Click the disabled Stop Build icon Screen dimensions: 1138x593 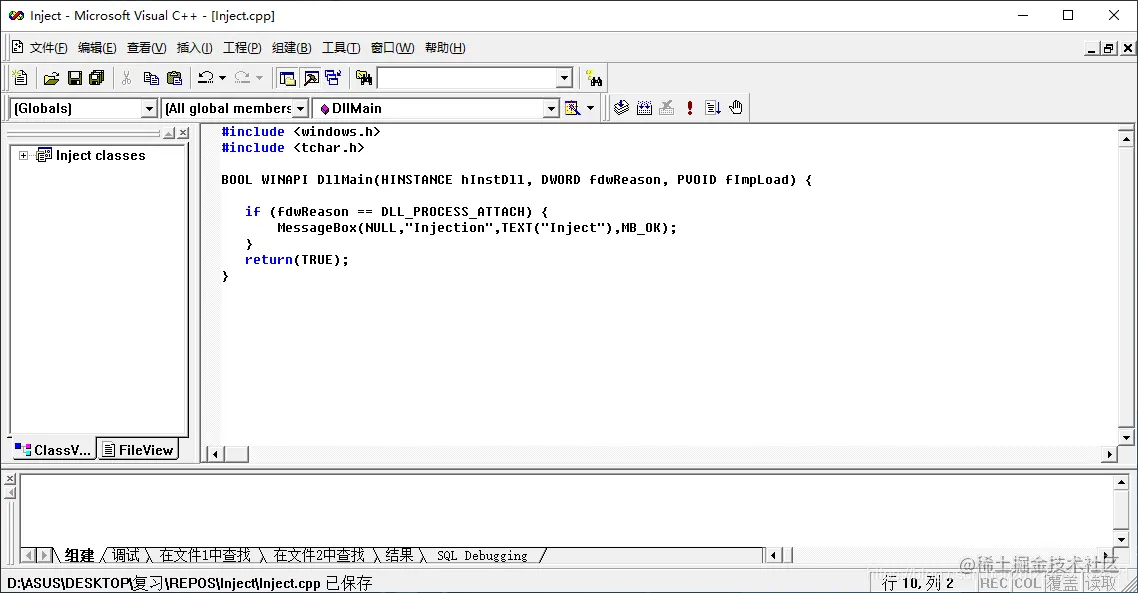[x=667, y=108]
